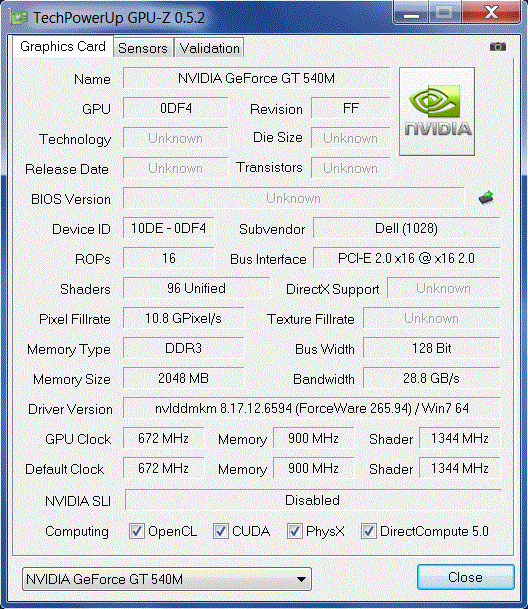Viewport: 528px width, 609px height.
Task: Click the ROPs value 16
Action: (168, 258)
